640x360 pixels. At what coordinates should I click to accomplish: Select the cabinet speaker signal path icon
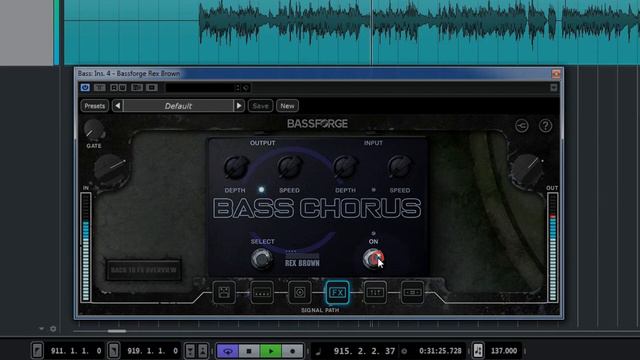point(300,292)
